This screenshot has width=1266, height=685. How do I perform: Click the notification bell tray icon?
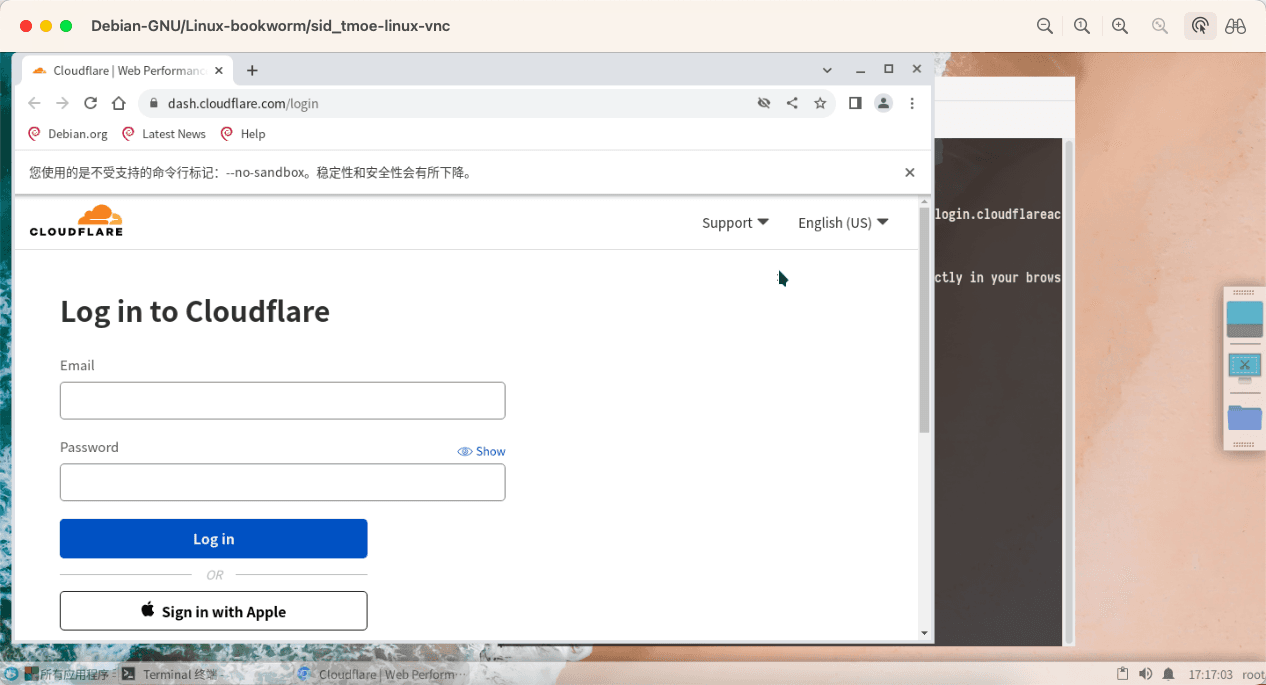(1168, 674)
